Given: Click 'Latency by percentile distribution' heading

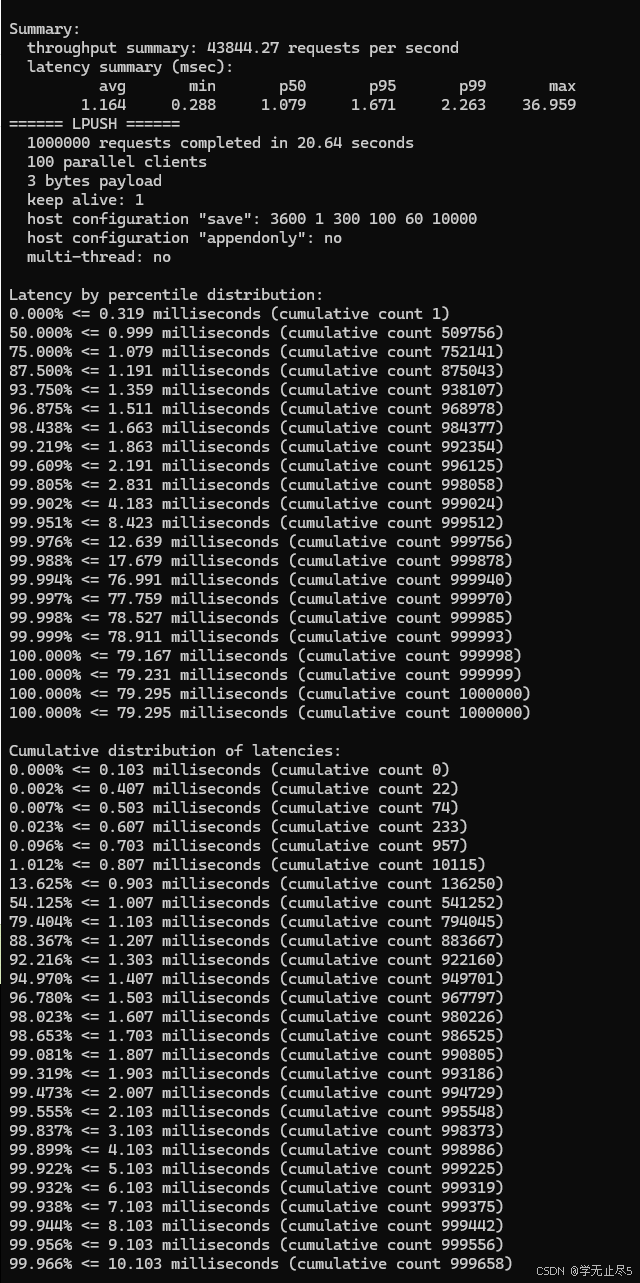Looking at the screenshot, I should pos(166,295).
